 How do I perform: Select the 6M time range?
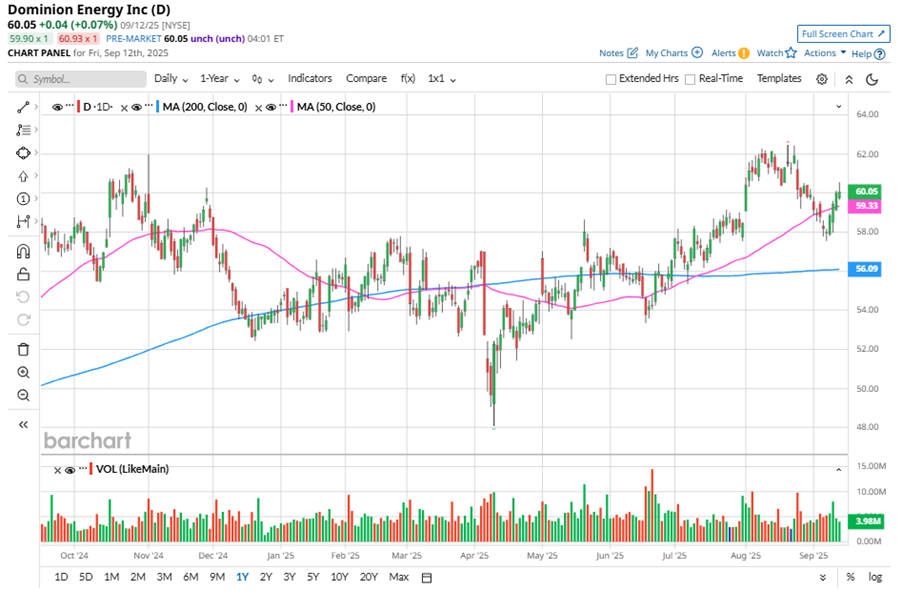tap(190, 577)
